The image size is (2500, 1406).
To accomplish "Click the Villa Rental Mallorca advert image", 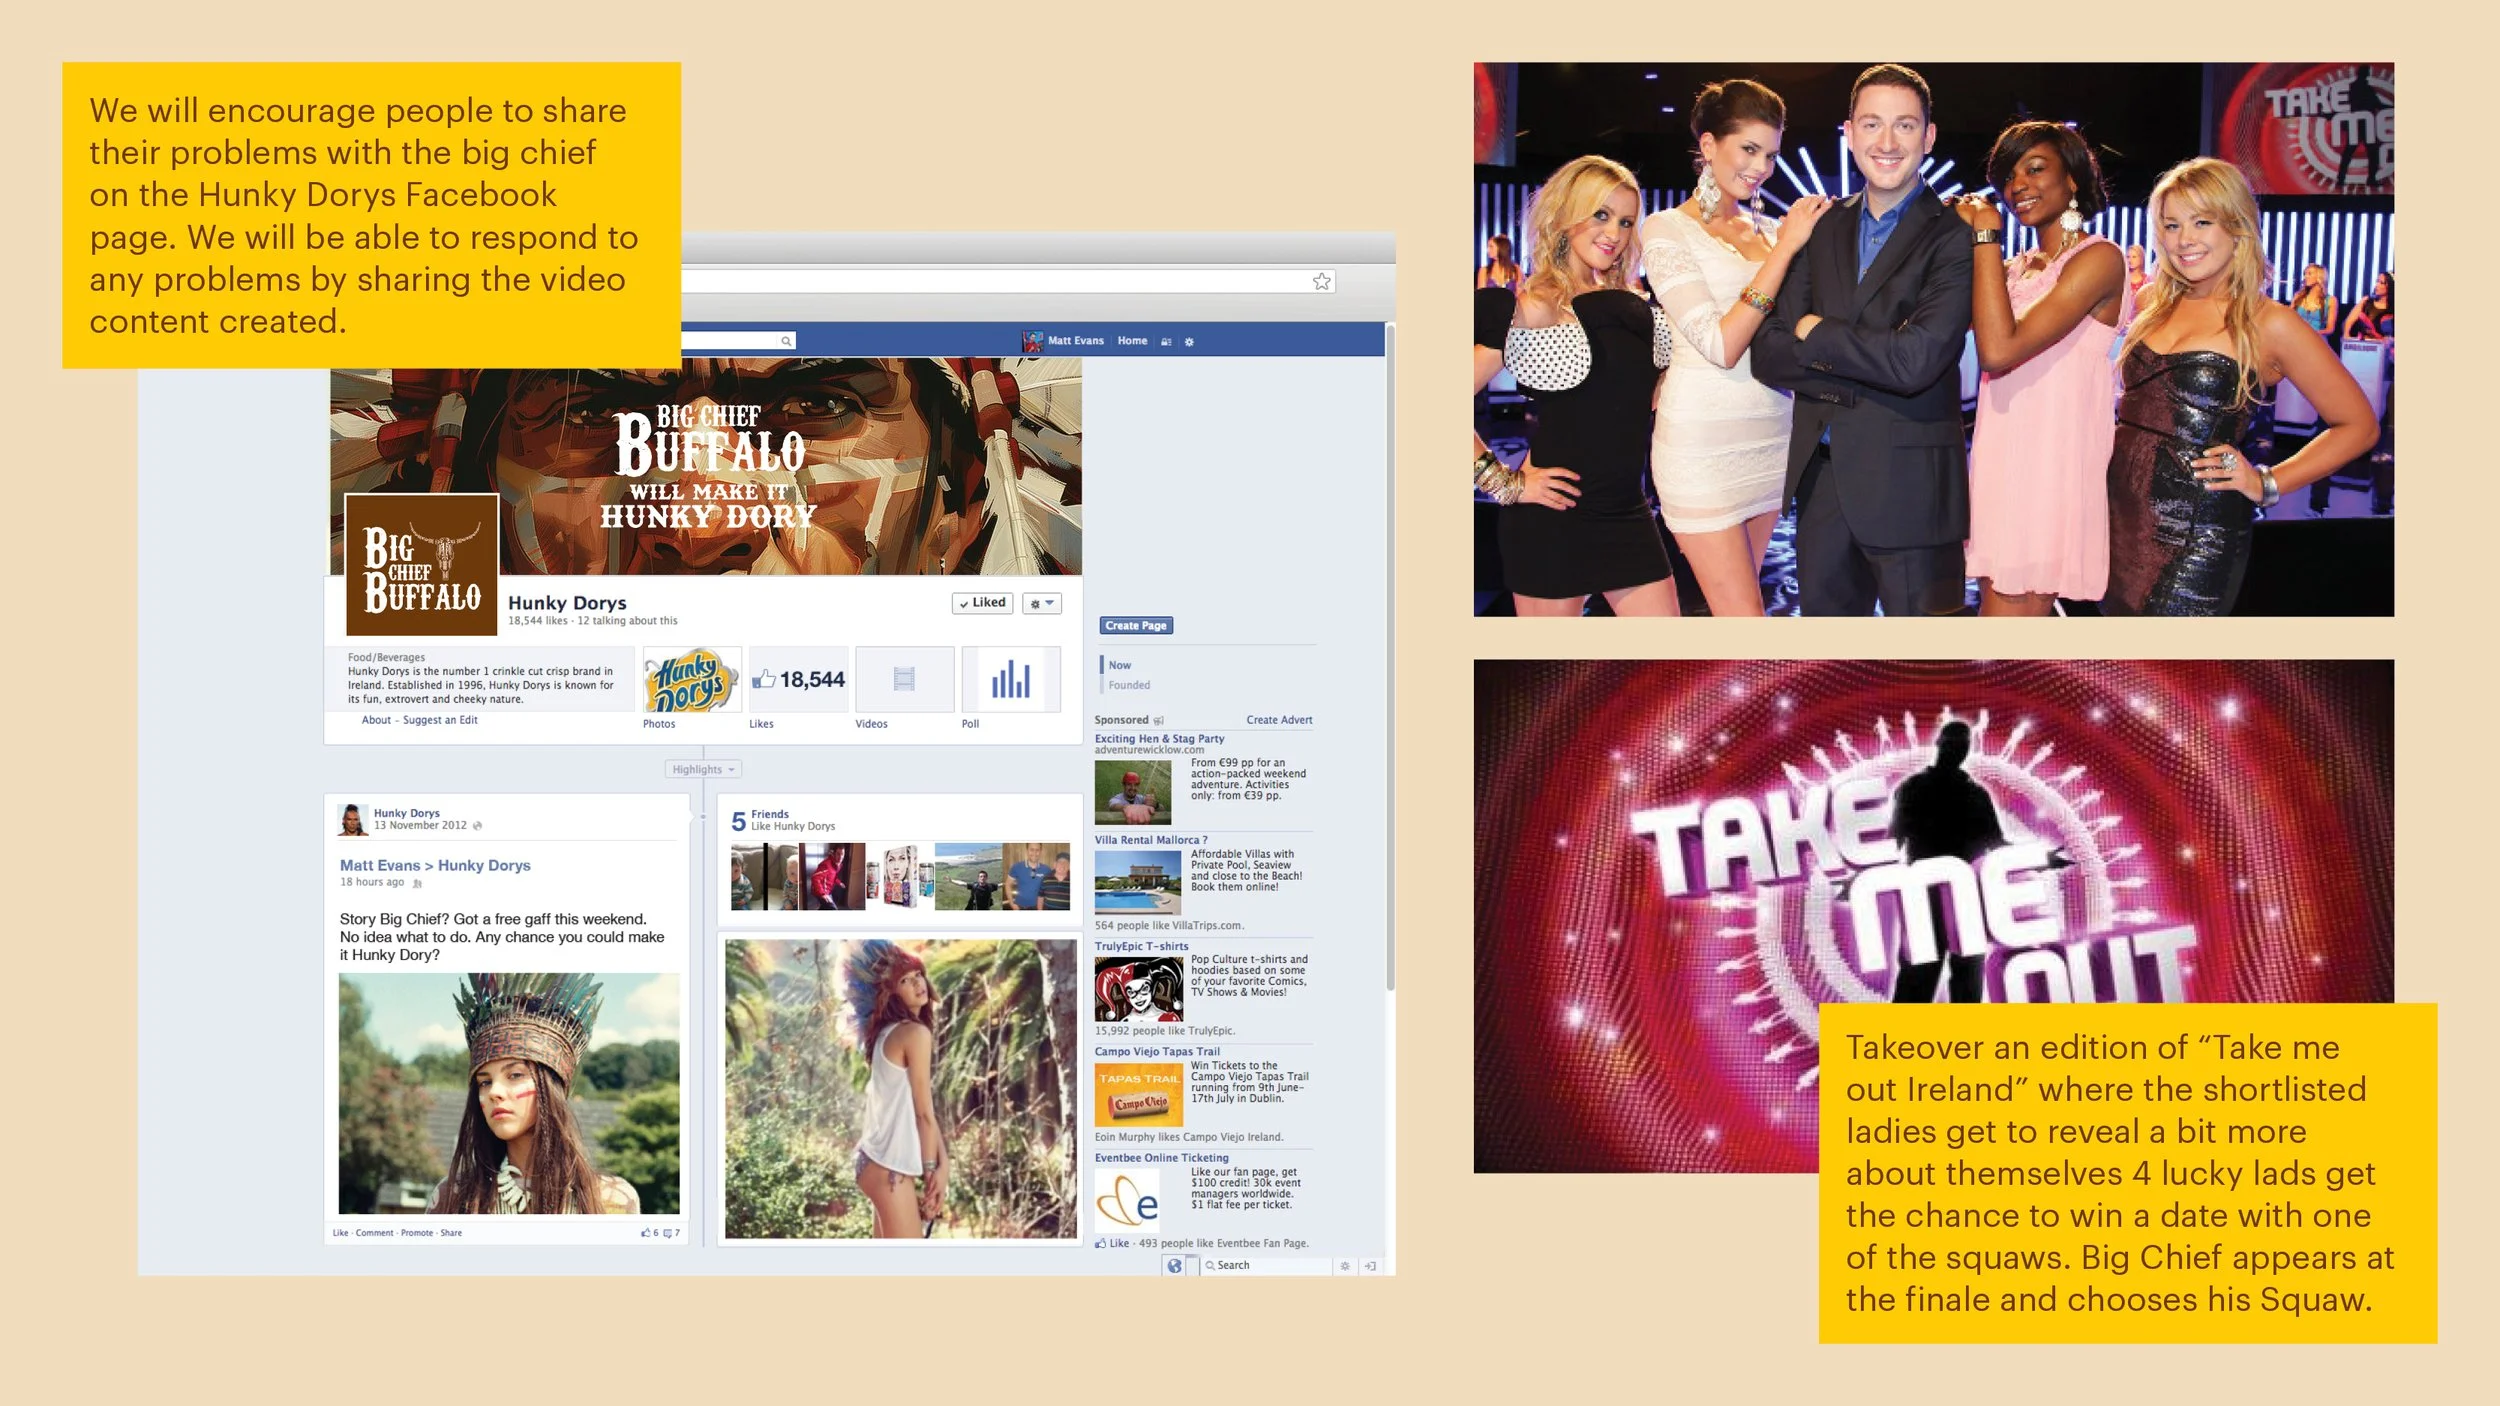I will pos(1138,882).
